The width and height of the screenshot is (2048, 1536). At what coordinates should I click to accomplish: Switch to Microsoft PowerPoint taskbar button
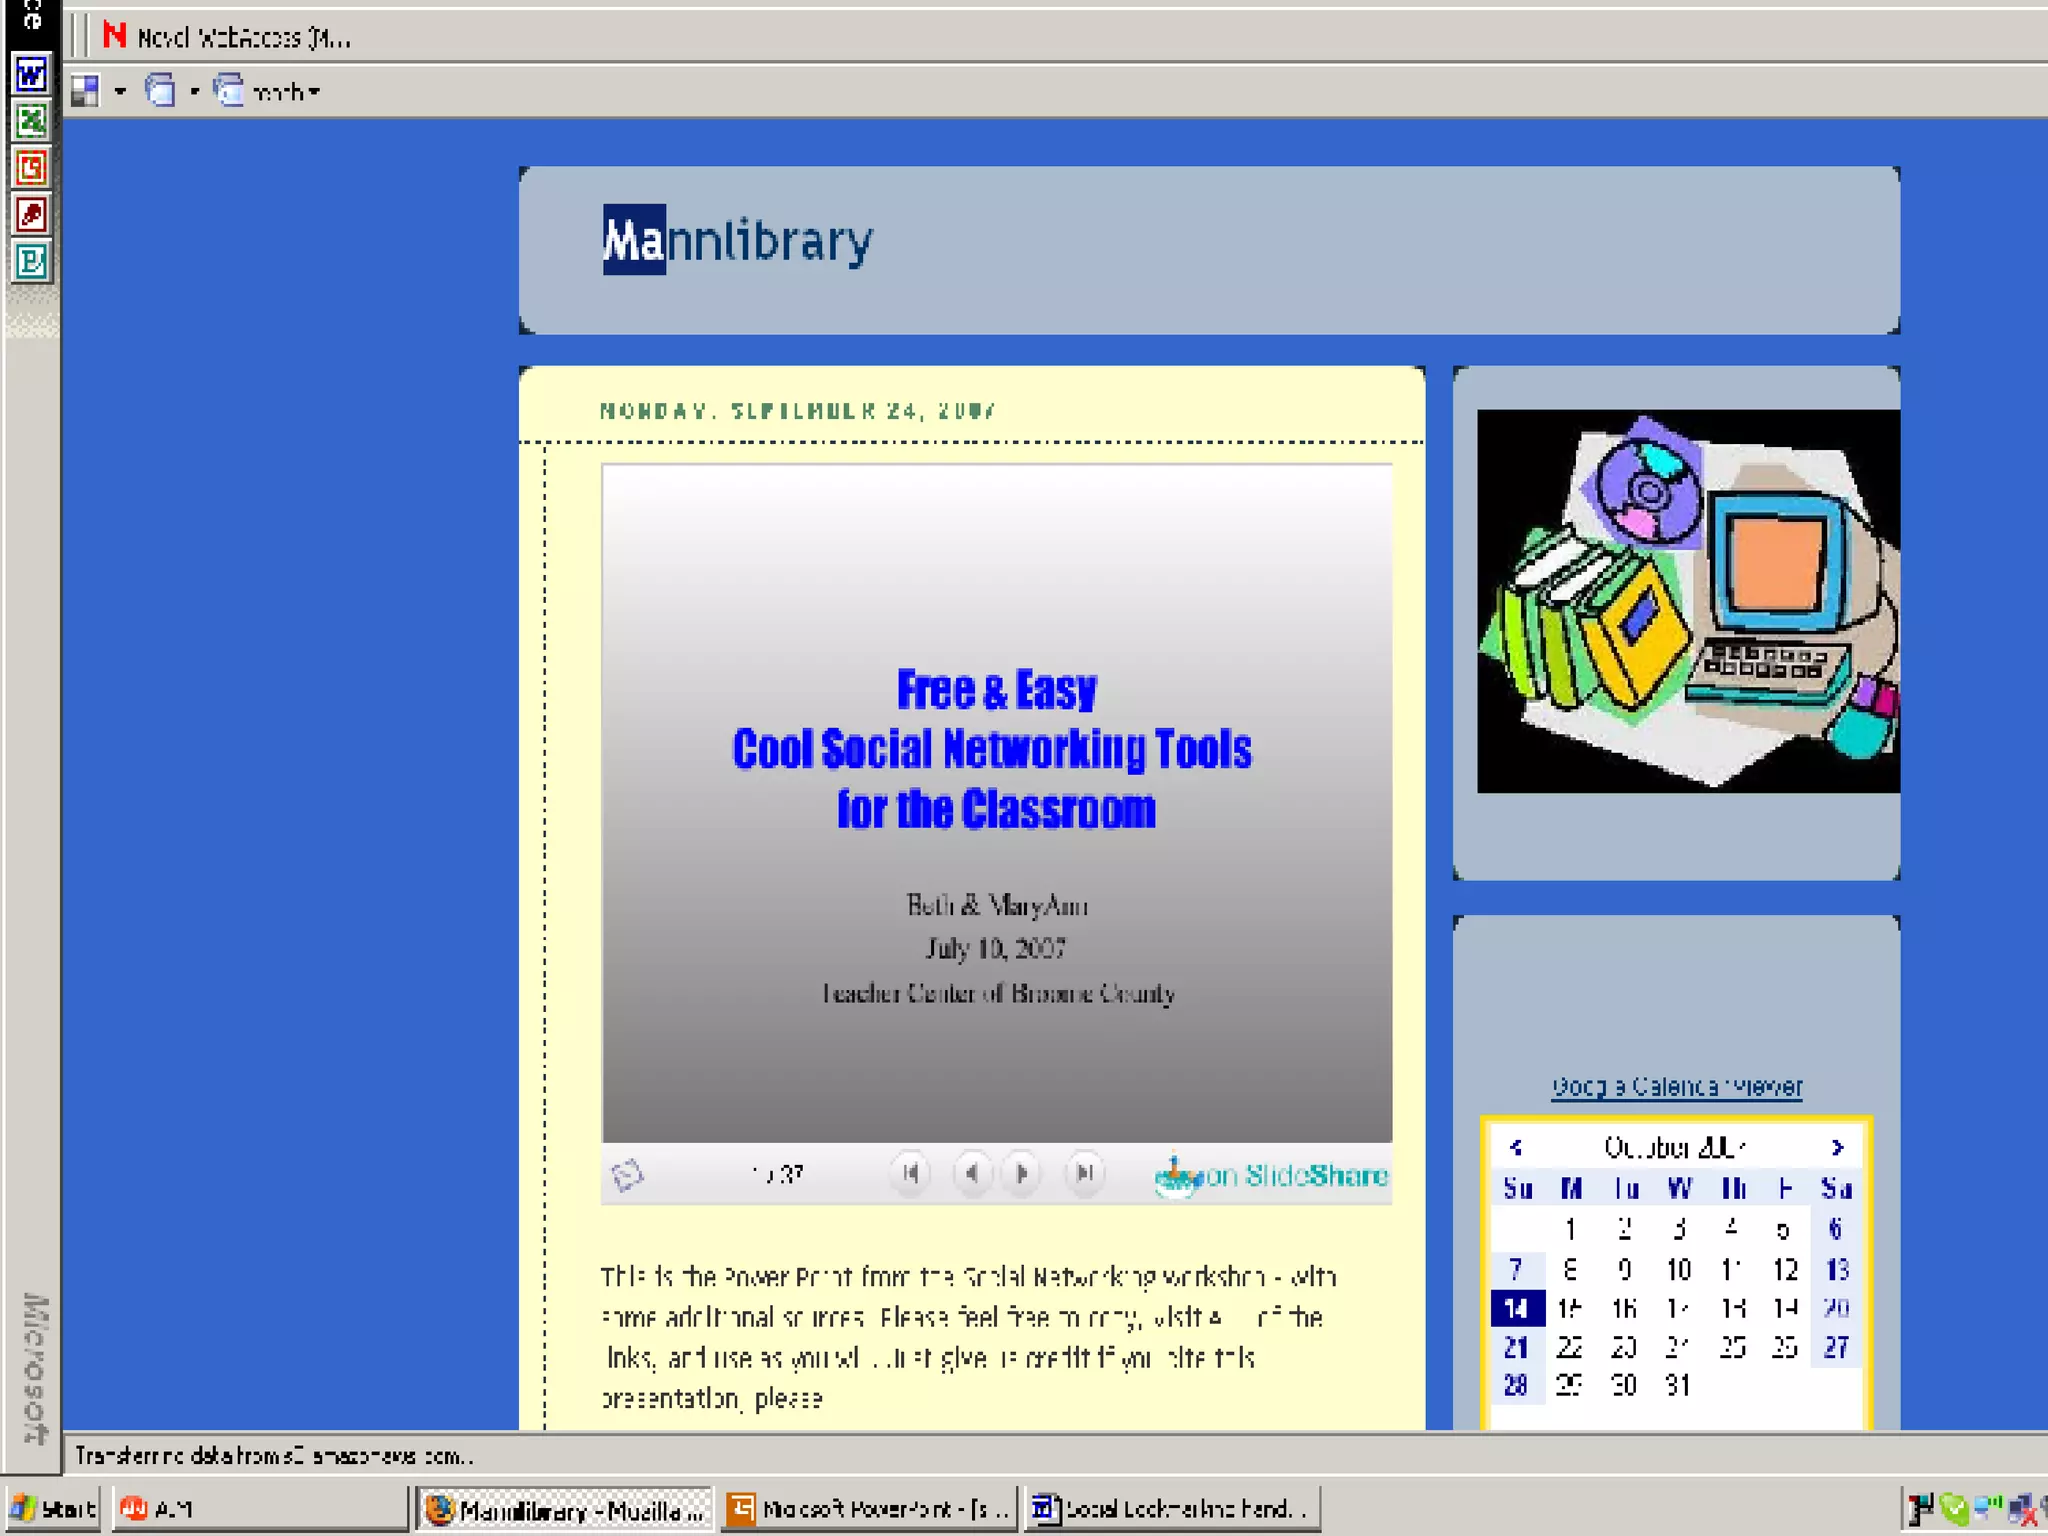[868, 1509]
